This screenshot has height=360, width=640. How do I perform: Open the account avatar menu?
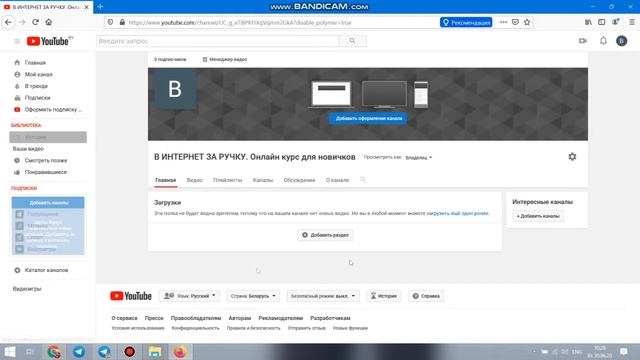(x=622, y=41)
